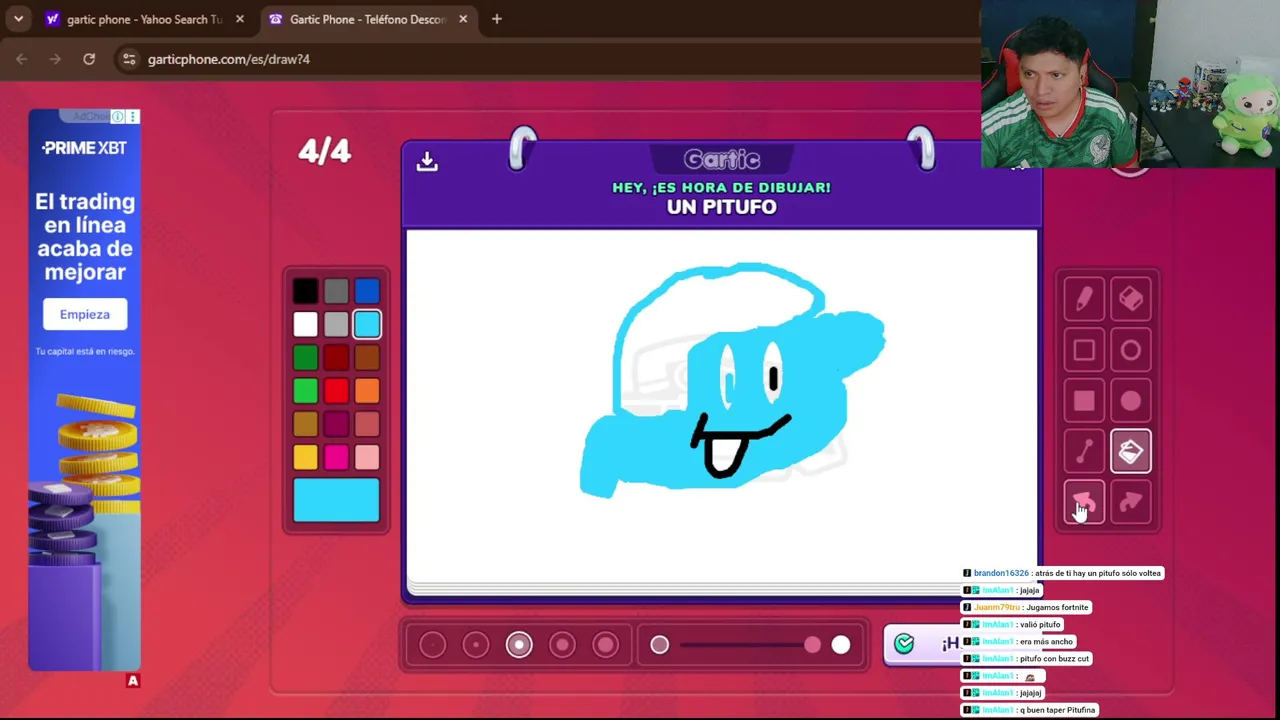The image size is (1280, 720).
Task: Go back to the previous page
Action: click(x=22, y=59)
